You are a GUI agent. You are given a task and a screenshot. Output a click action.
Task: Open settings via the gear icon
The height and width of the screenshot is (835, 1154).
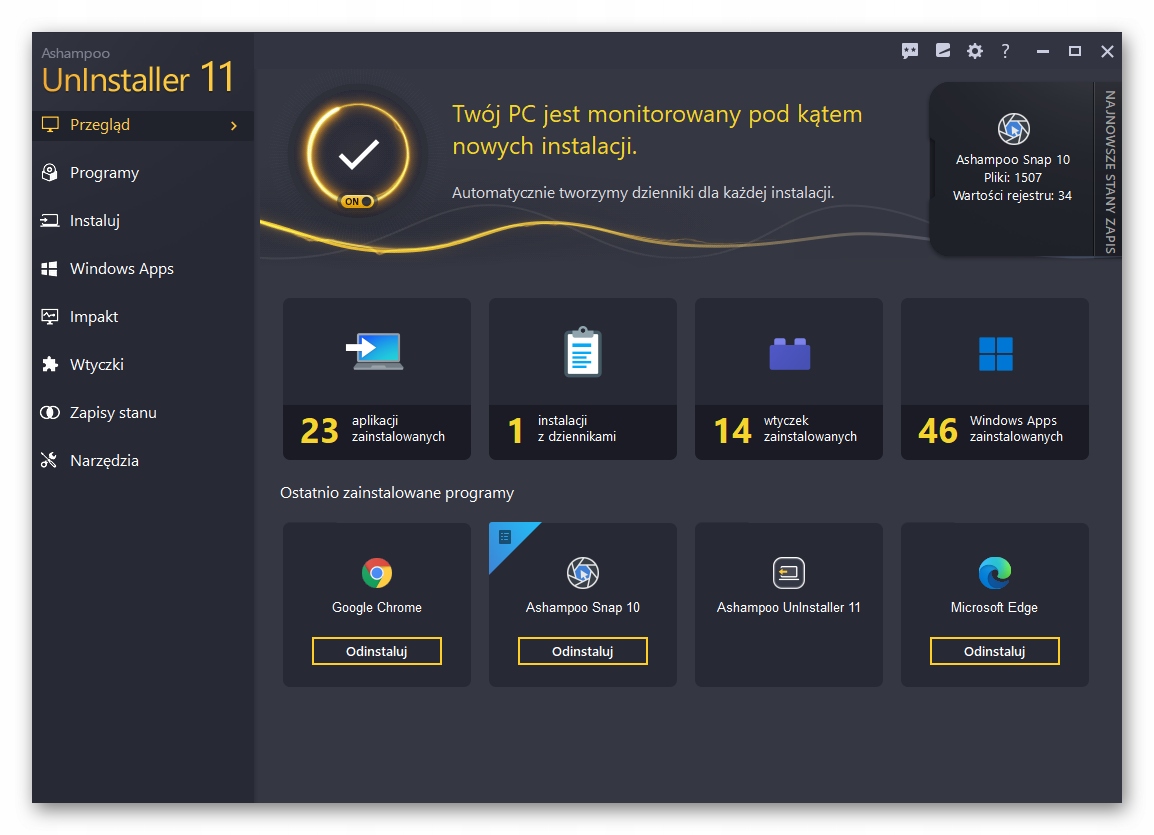pyautogui.click(x=974, y=51)
